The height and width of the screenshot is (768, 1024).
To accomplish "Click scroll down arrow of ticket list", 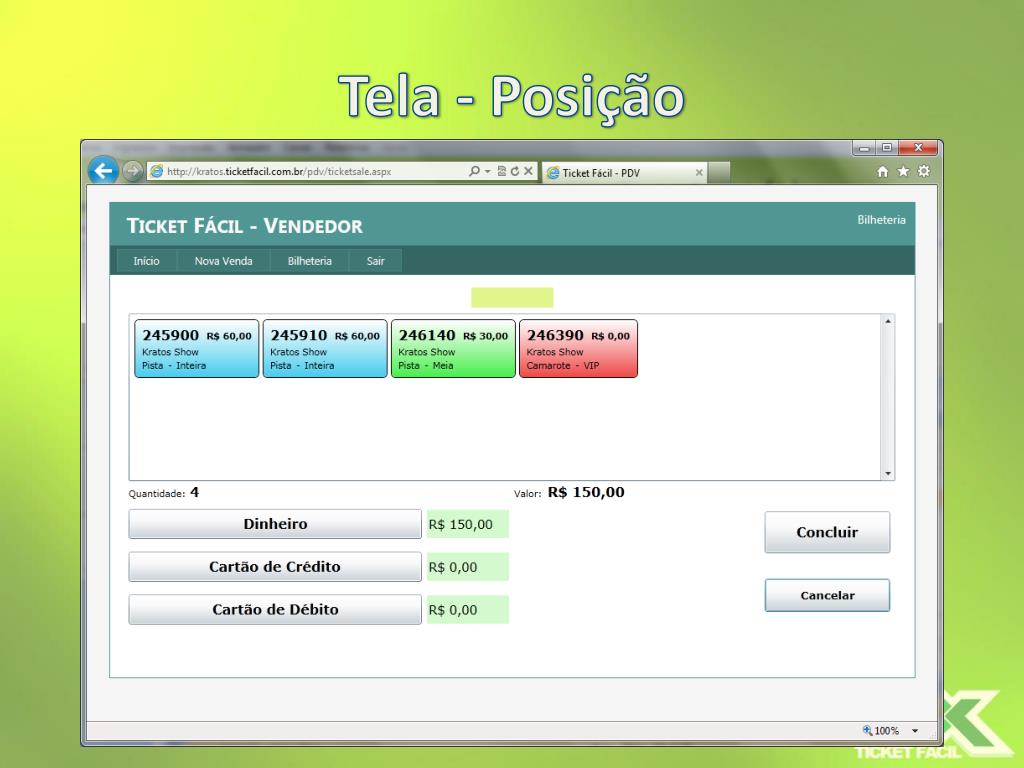I will (888, 473).
